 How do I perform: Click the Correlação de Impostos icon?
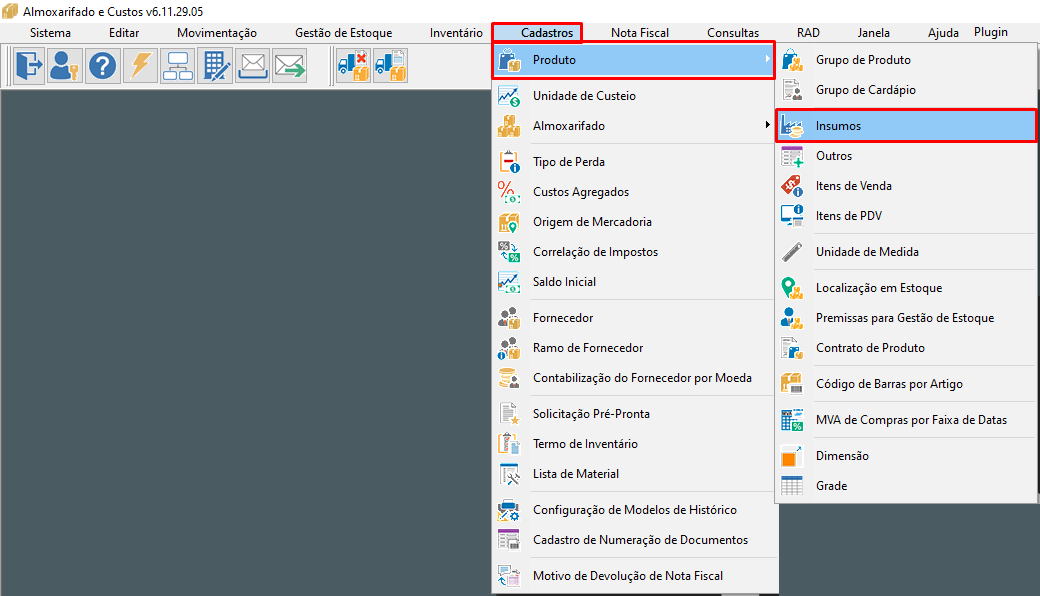pyautogui.click(x=509, y=252)
